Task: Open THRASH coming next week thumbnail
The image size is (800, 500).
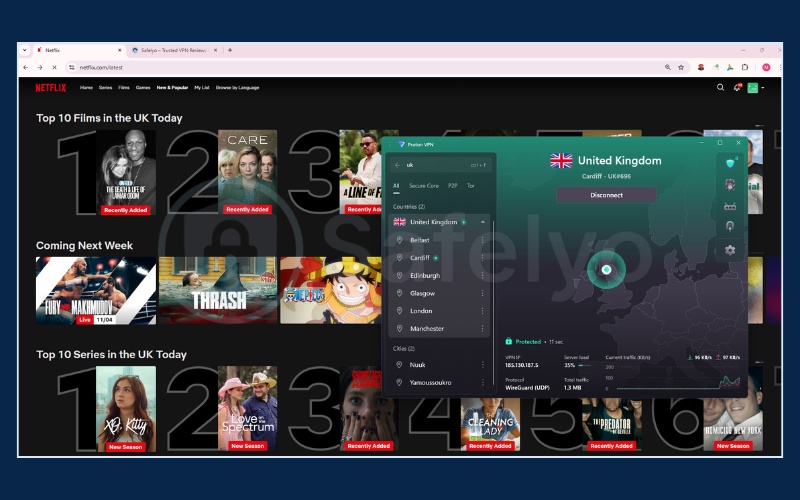Action: tap(218, 290)
